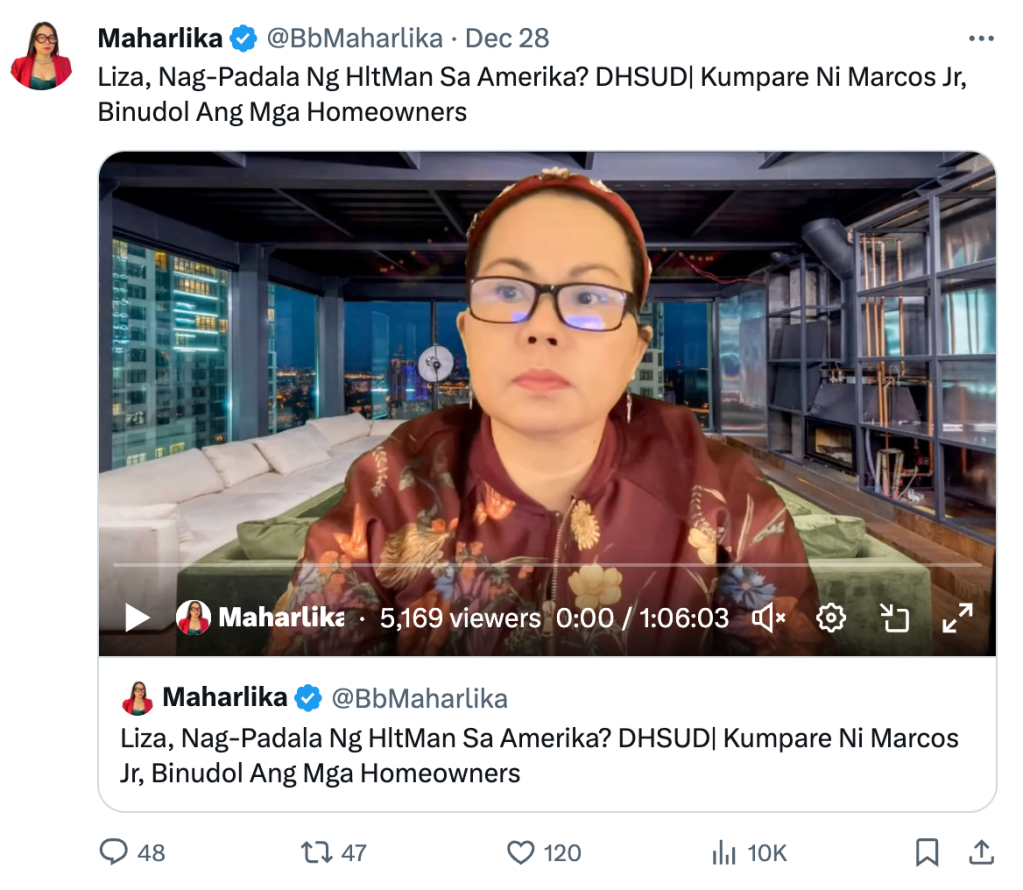1023x890 pixels.
Task: Expand video to fullscreen
Action: tap(957, 617)
